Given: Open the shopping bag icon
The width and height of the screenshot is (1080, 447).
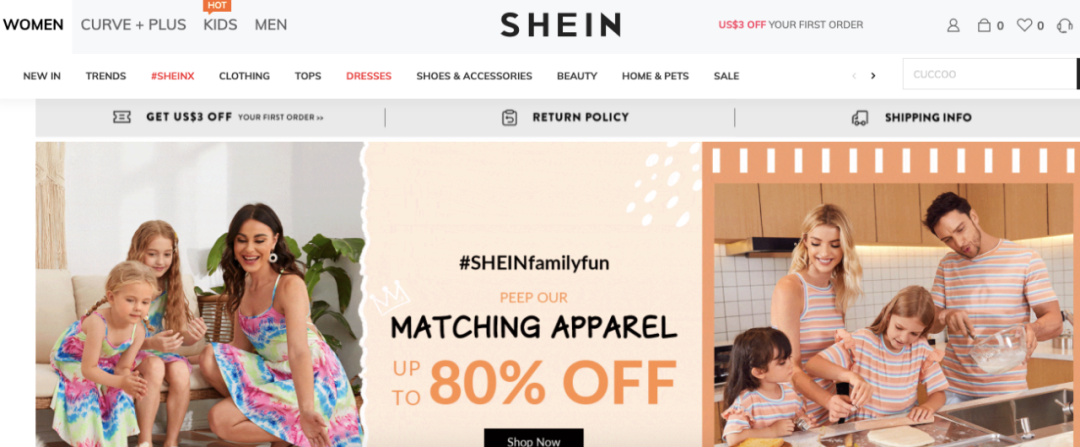Looking at the screenshot, I should [984, 25].
